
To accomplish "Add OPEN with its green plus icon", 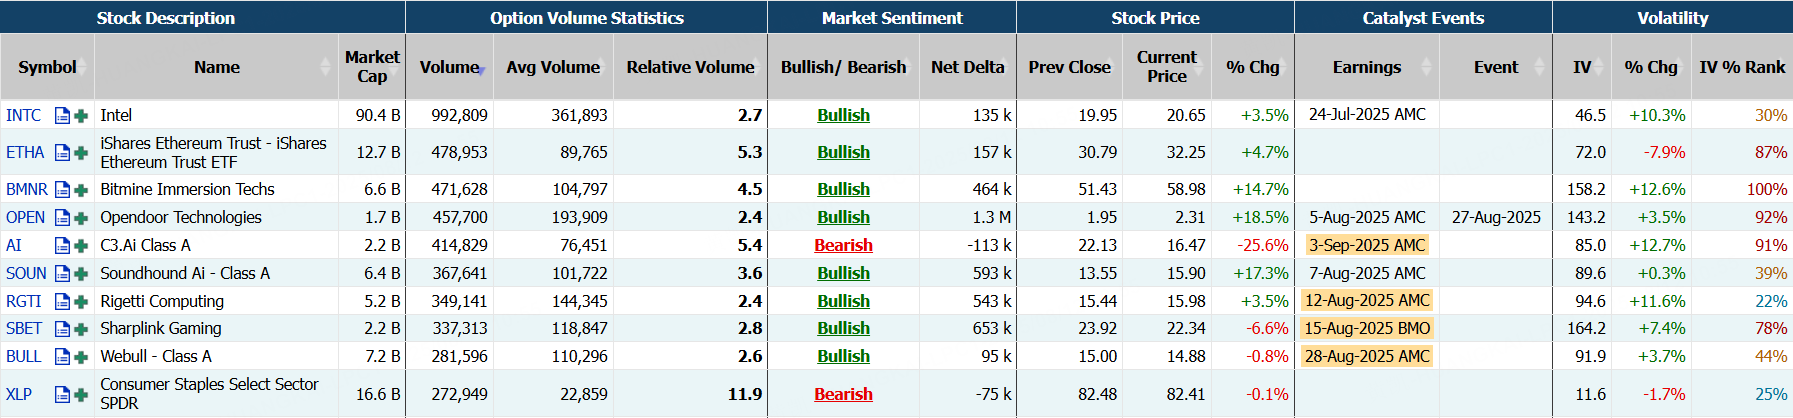I will [x=81, y=218].
